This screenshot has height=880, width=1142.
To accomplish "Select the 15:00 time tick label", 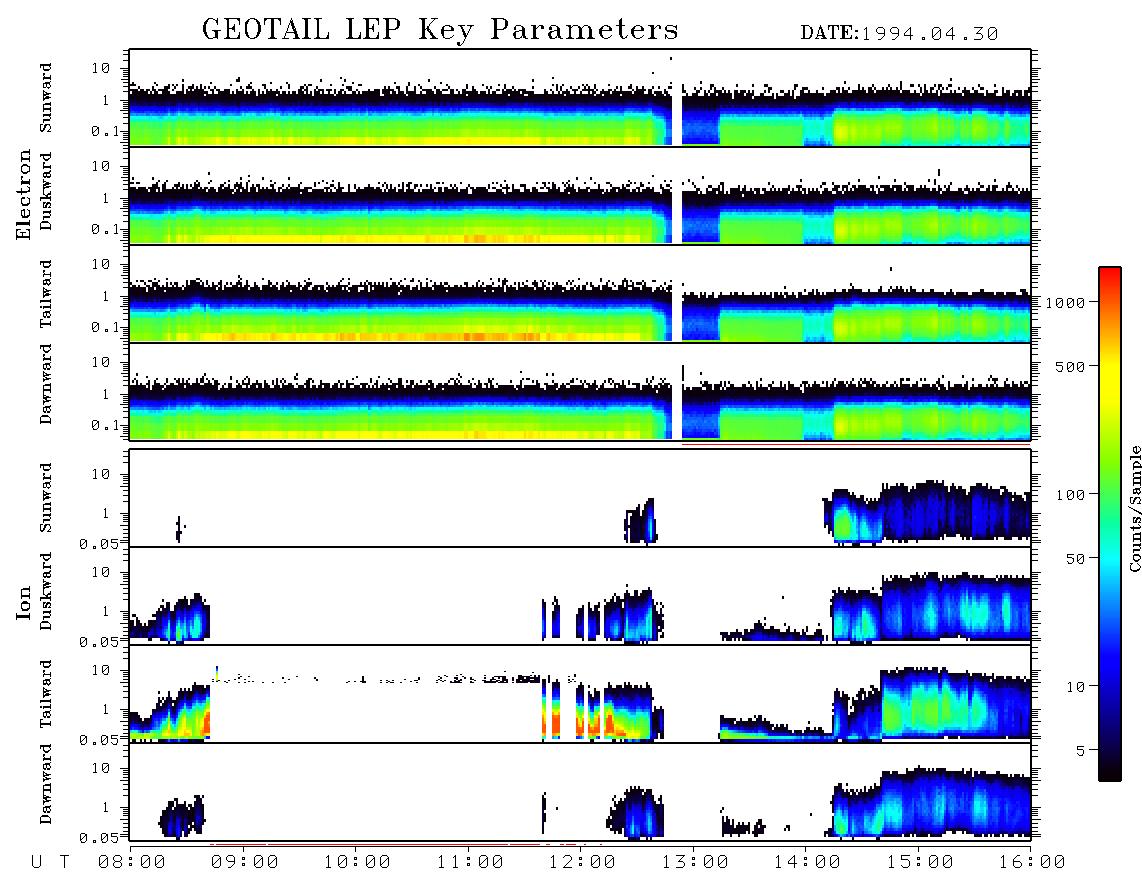I will click(x=920, y=862).
